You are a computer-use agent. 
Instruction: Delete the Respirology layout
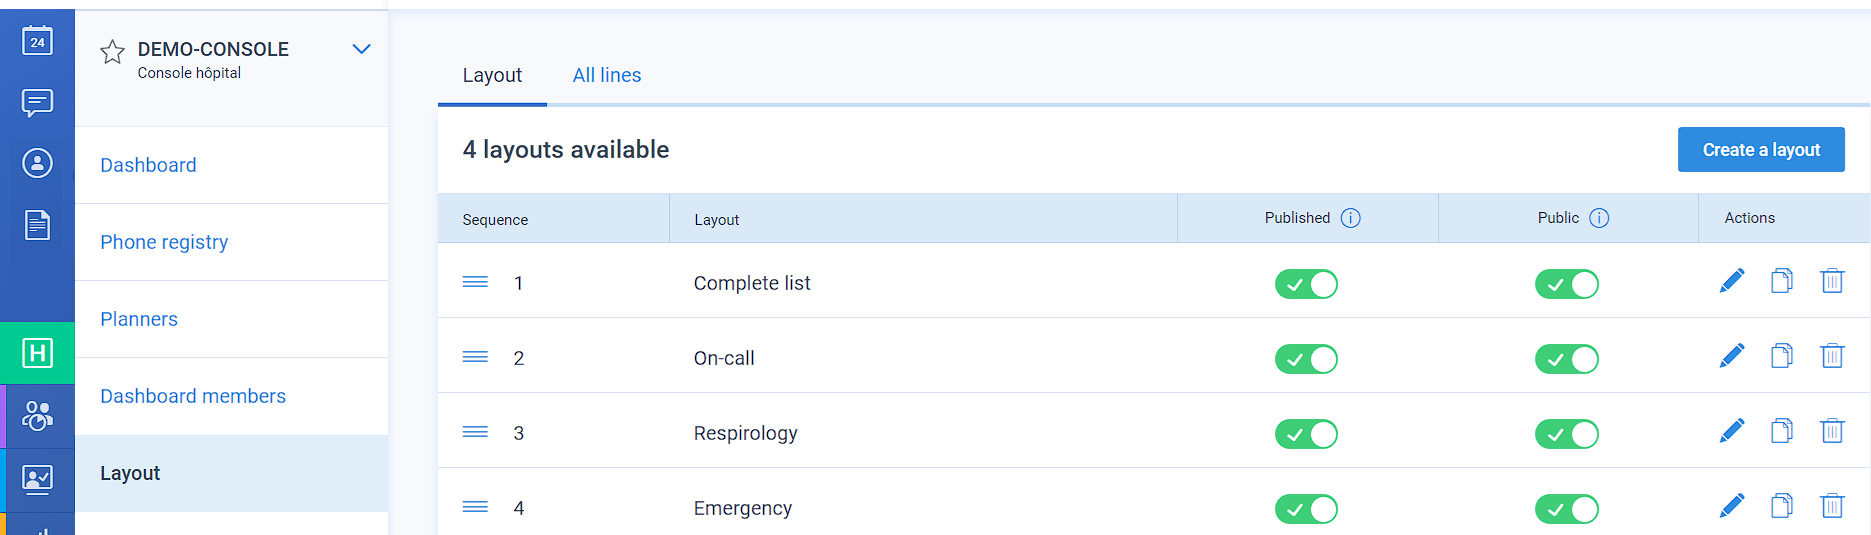coord(1832,431)
